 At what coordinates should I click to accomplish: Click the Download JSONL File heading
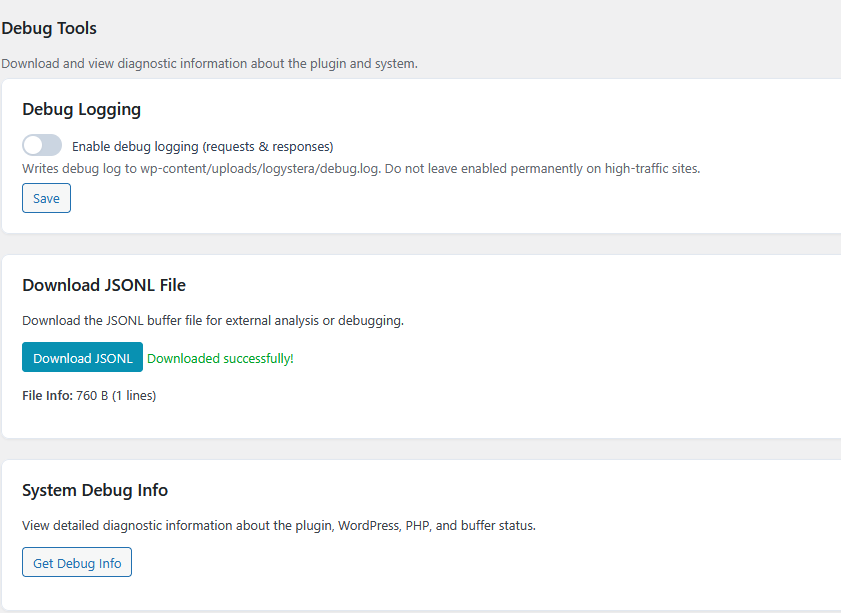(x=104, y=285)
